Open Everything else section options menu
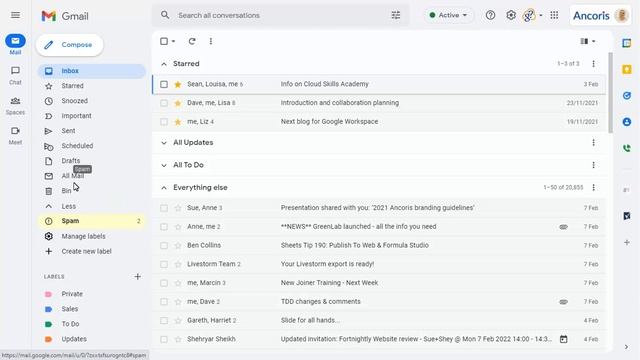 coord(593,187)
